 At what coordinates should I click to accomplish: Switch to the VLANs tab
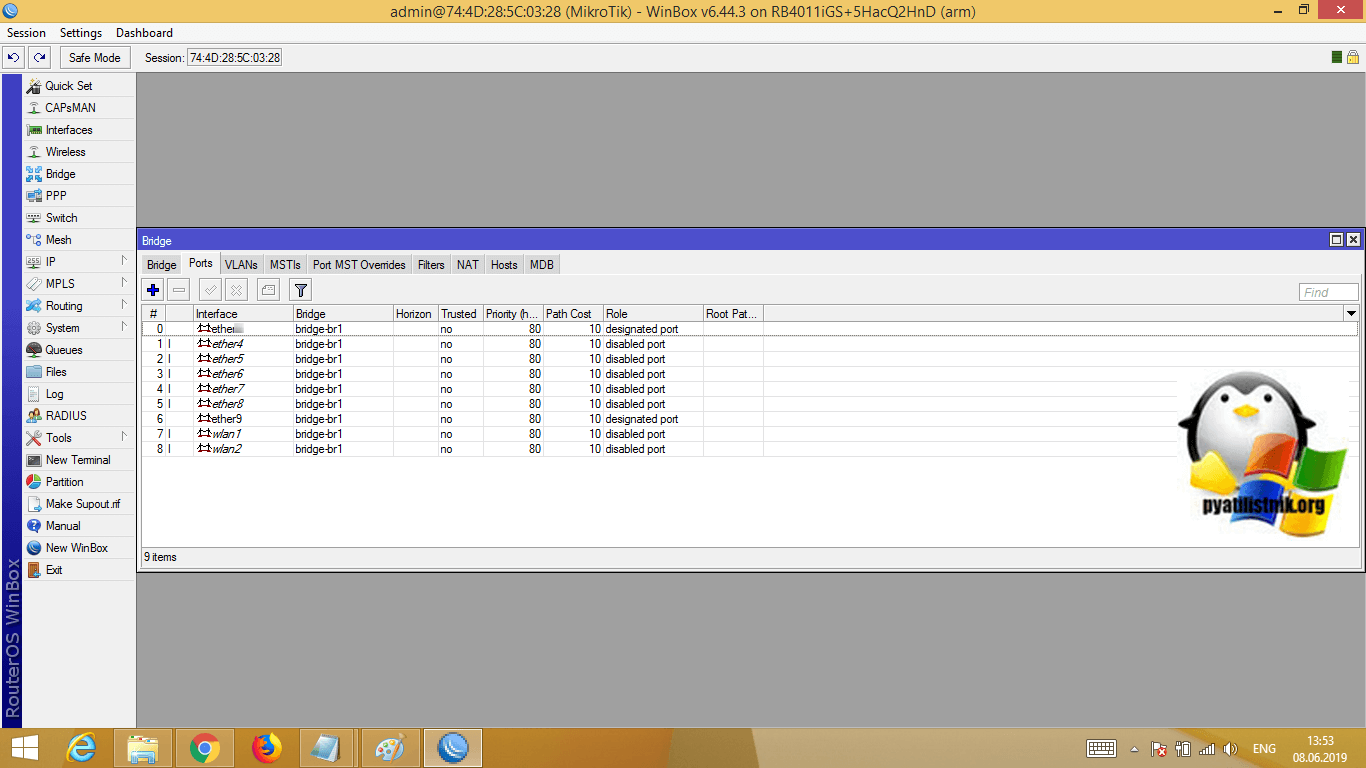coord(241,265)
